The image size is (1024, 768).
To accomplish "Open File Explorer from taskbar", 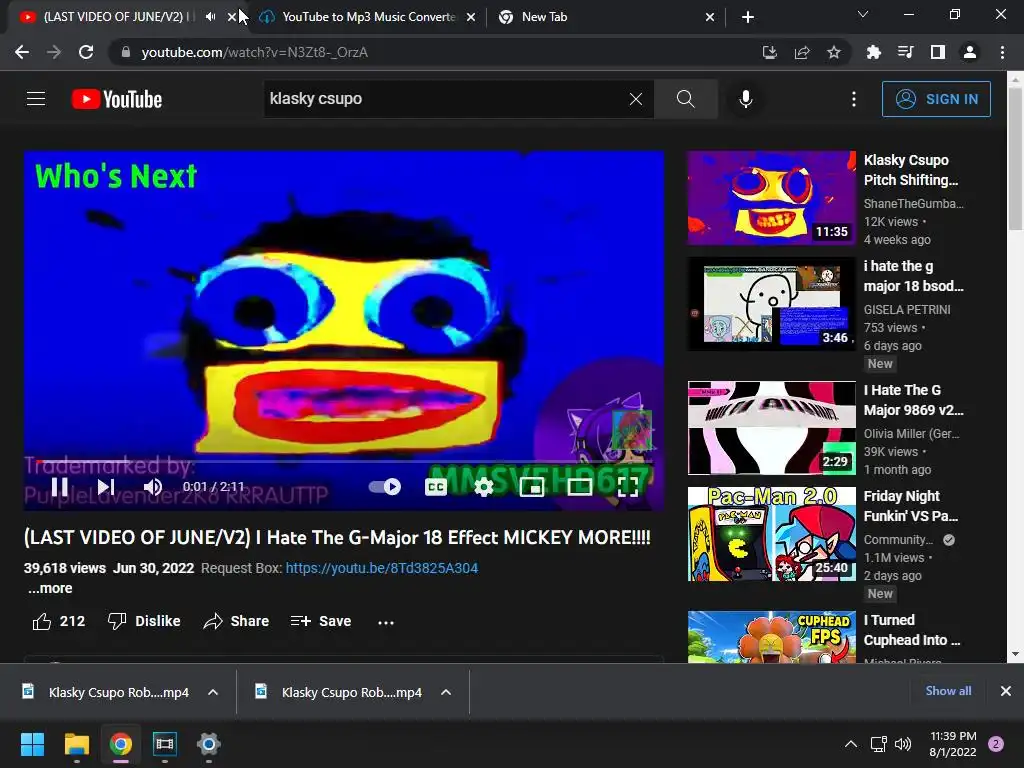I will [76, 744].
